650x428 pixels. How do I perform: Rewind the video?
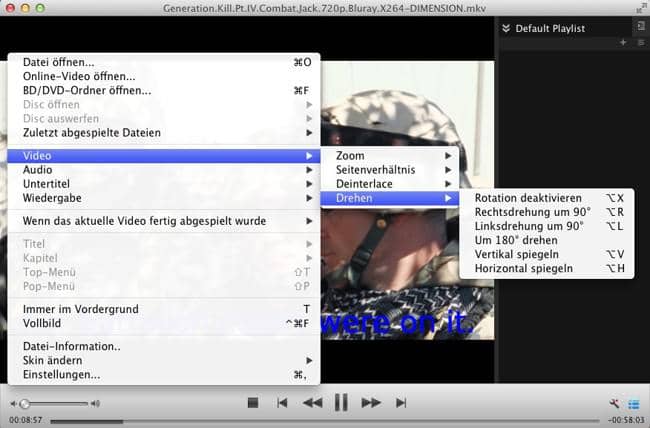click(313, 403)
